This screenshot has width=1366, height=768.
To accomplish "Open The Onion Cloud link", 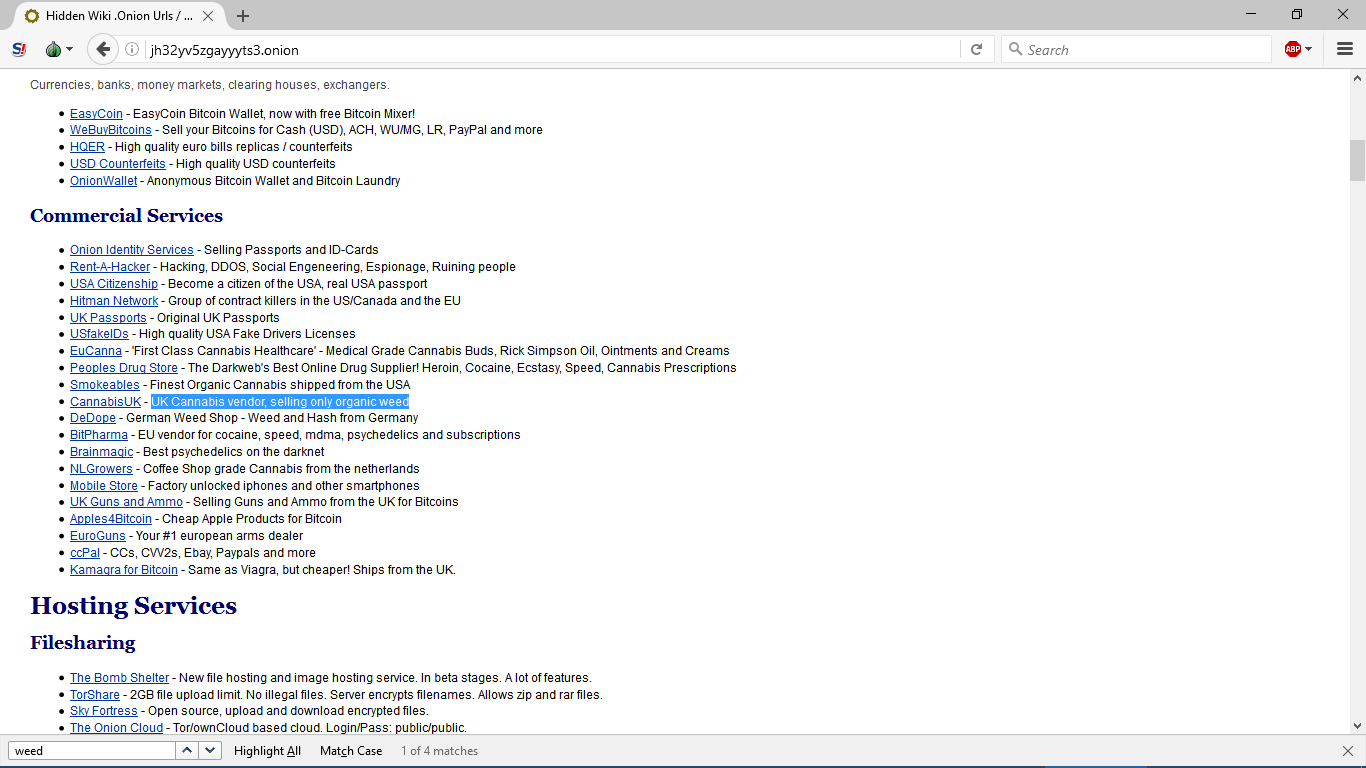I will [x=116, y=728].
